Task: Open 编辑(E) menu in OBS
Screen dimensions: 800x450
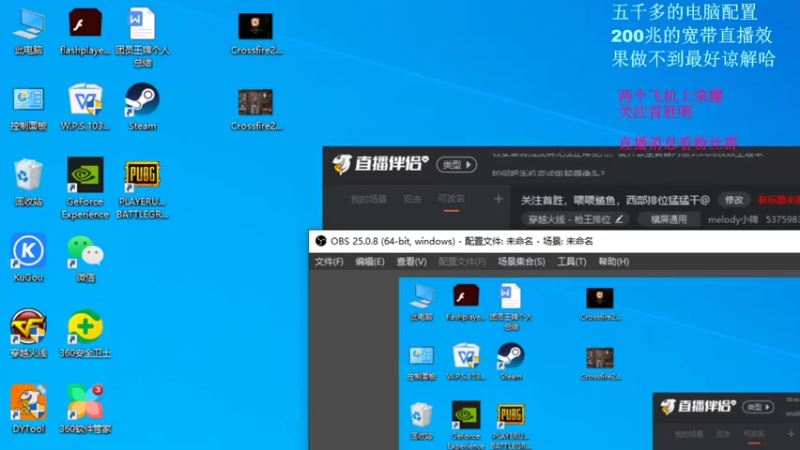Action: click(370, 262)
